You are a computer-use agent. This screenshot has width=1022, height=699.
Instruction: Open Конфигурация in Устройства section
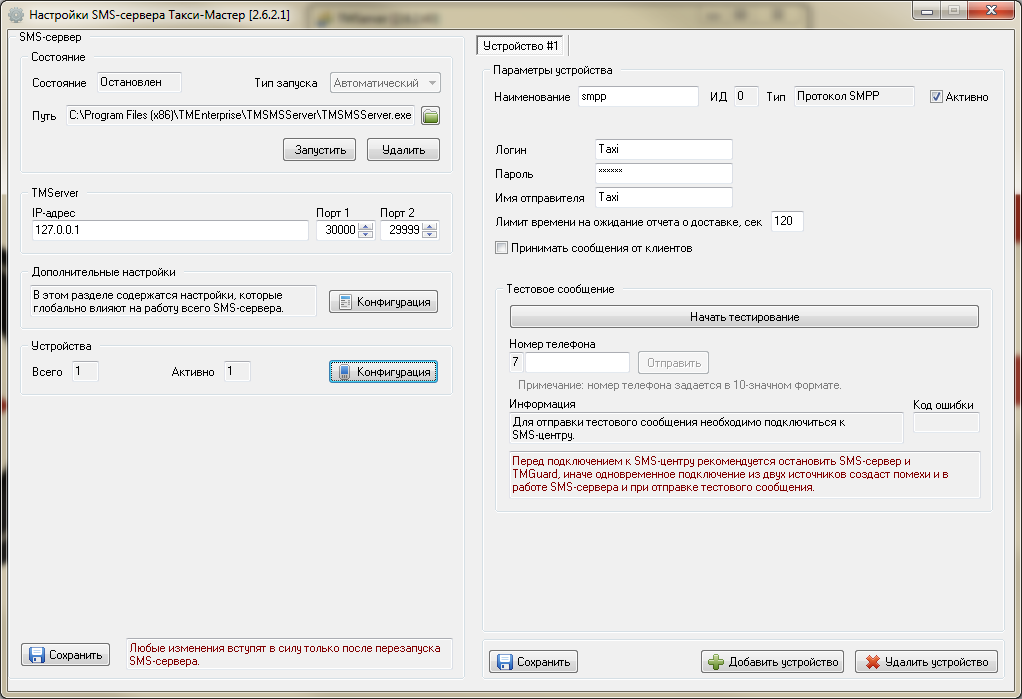(x=383, y=372)
